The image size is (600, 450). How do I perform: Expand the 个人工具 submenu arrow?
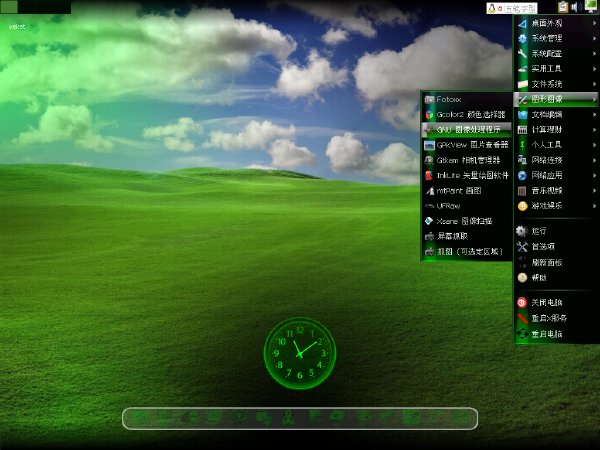coord(594,145)
